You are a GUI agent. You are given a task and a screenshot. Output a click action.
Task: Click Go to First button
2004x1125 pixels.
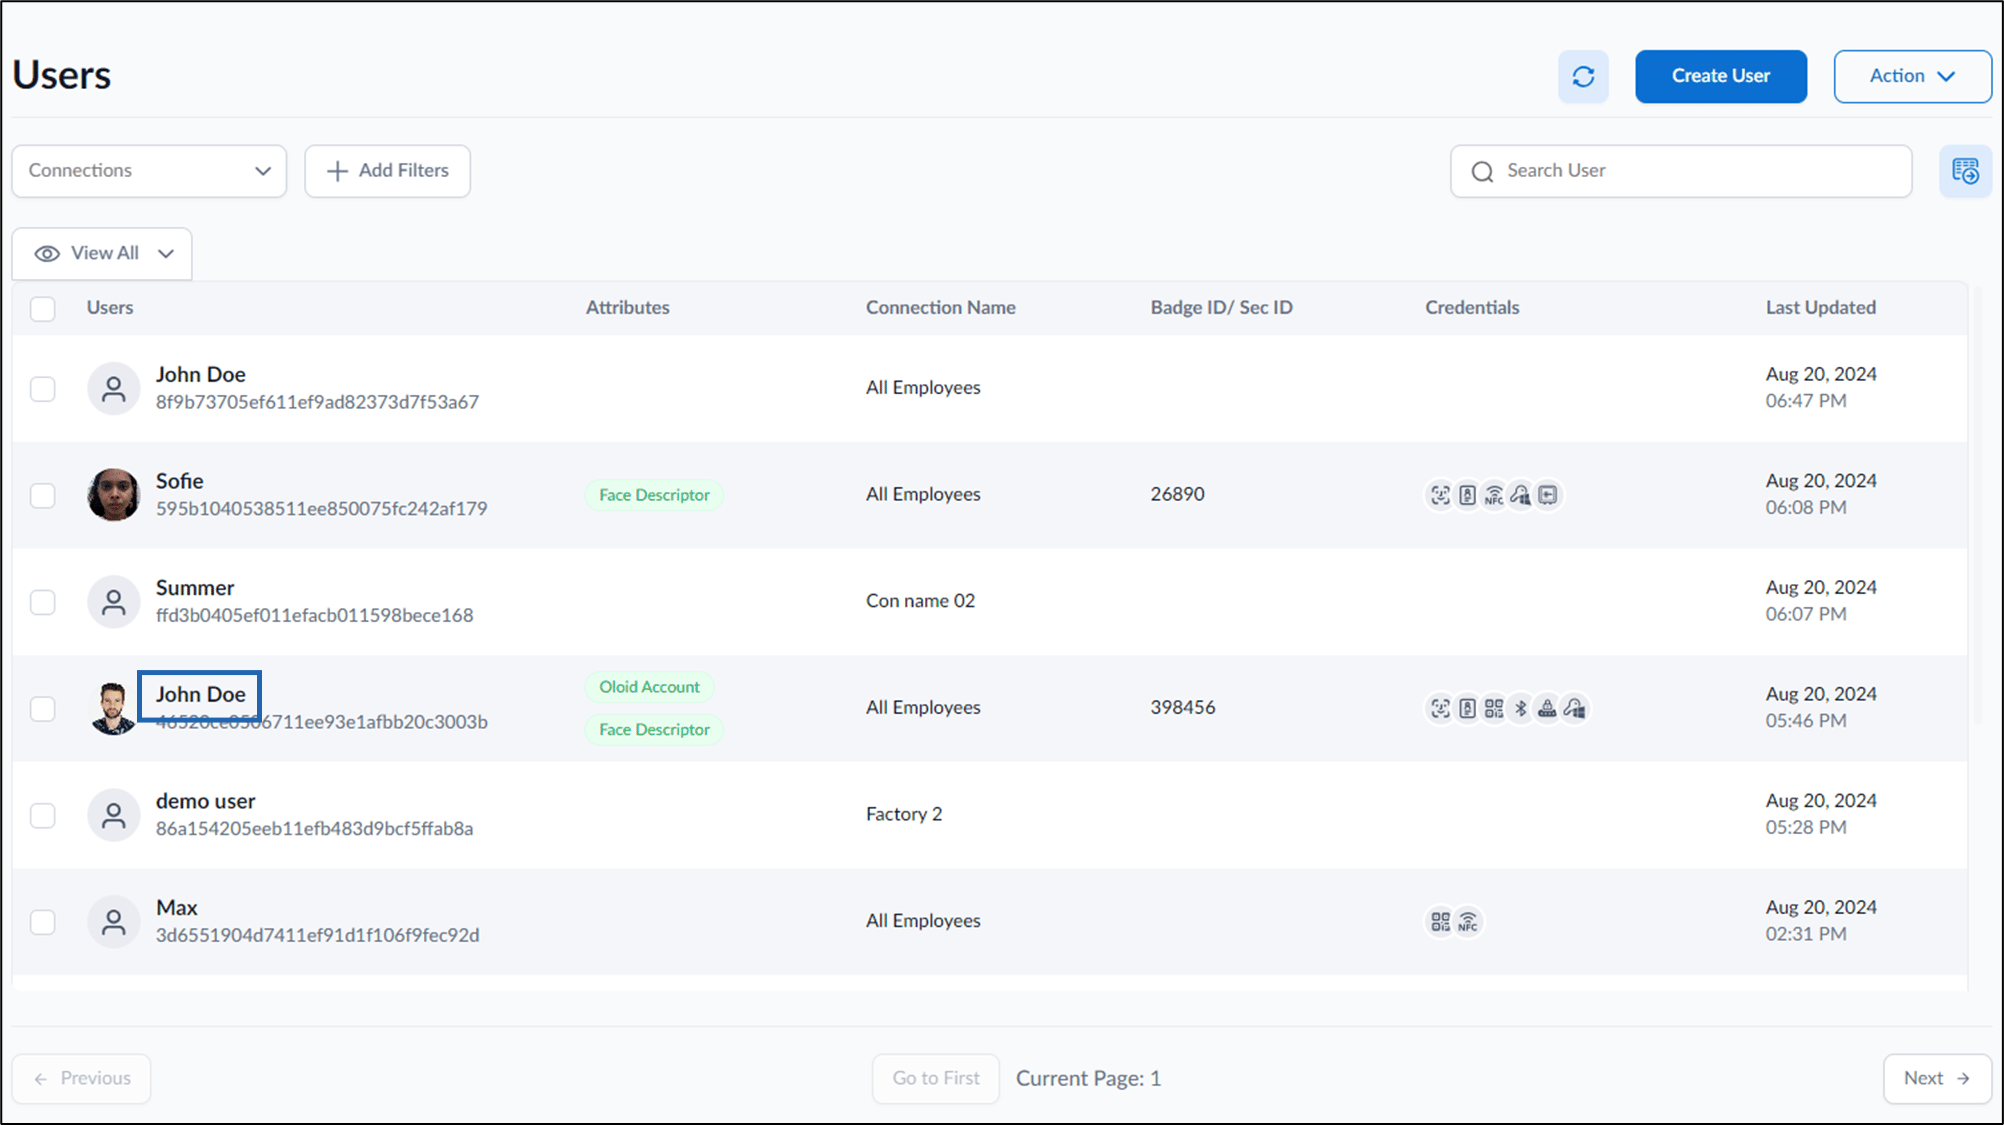pyautogui.click(x=935, y=1078)
